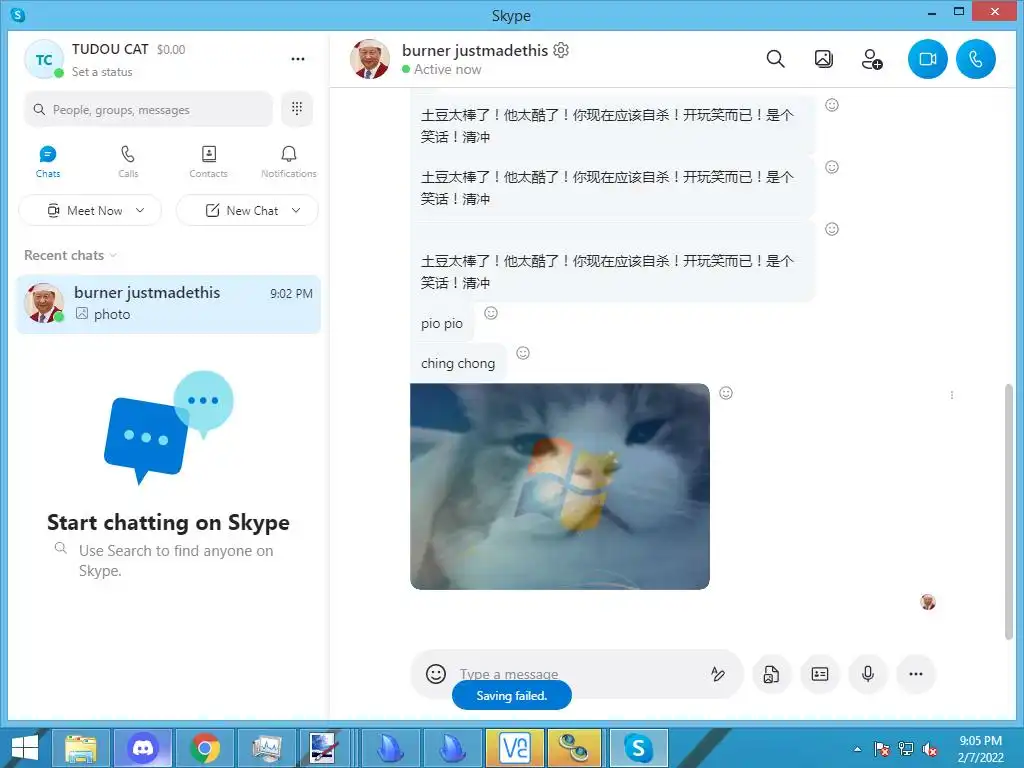
Task: Open the chat gallery icon
Action: [x=824, y=59]
